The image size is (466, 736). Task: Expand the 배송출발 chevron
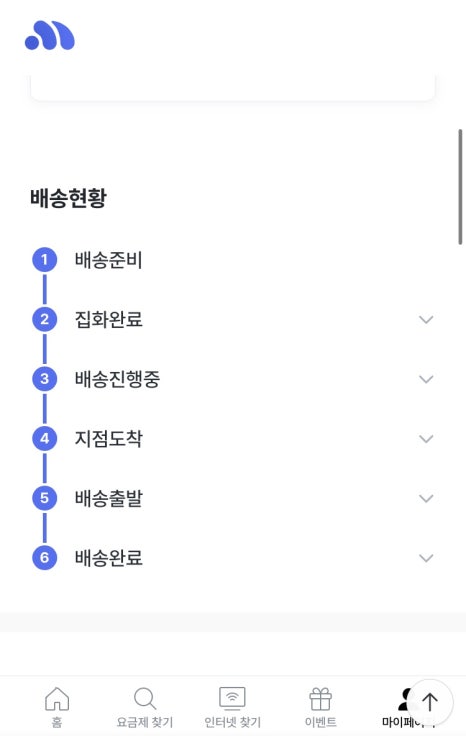tap(426, 498)
